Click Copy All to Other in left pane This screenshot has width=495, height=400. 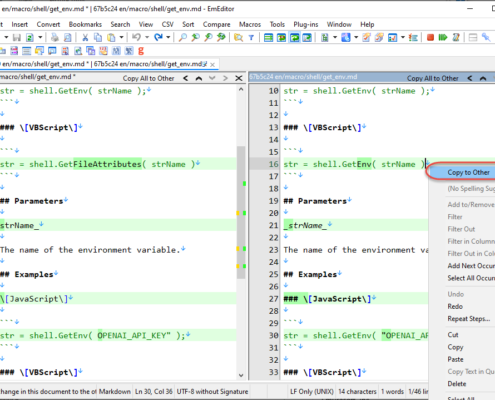tap(148, 78)
